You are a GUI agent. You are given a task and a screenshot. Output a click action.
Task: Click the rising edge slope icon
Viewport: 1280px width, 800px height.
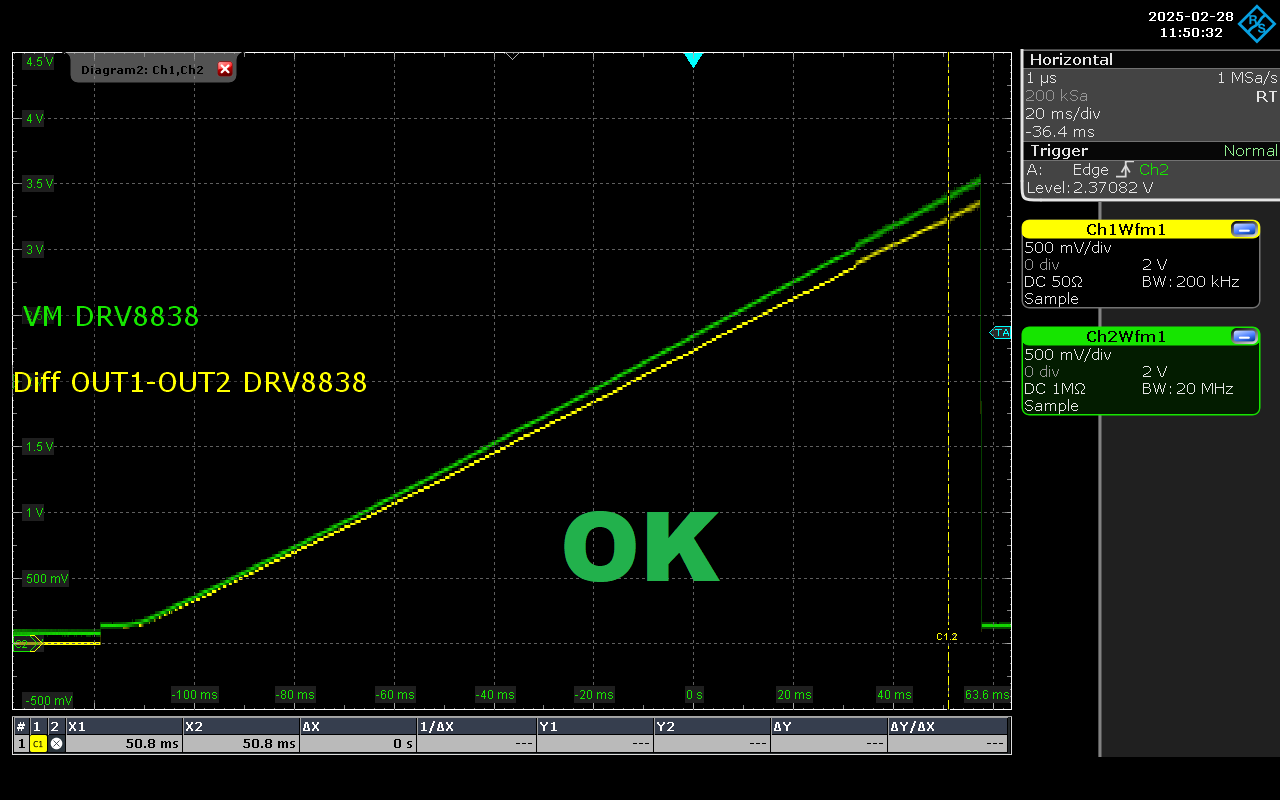pyautogui.click(x=1125, y=170)
